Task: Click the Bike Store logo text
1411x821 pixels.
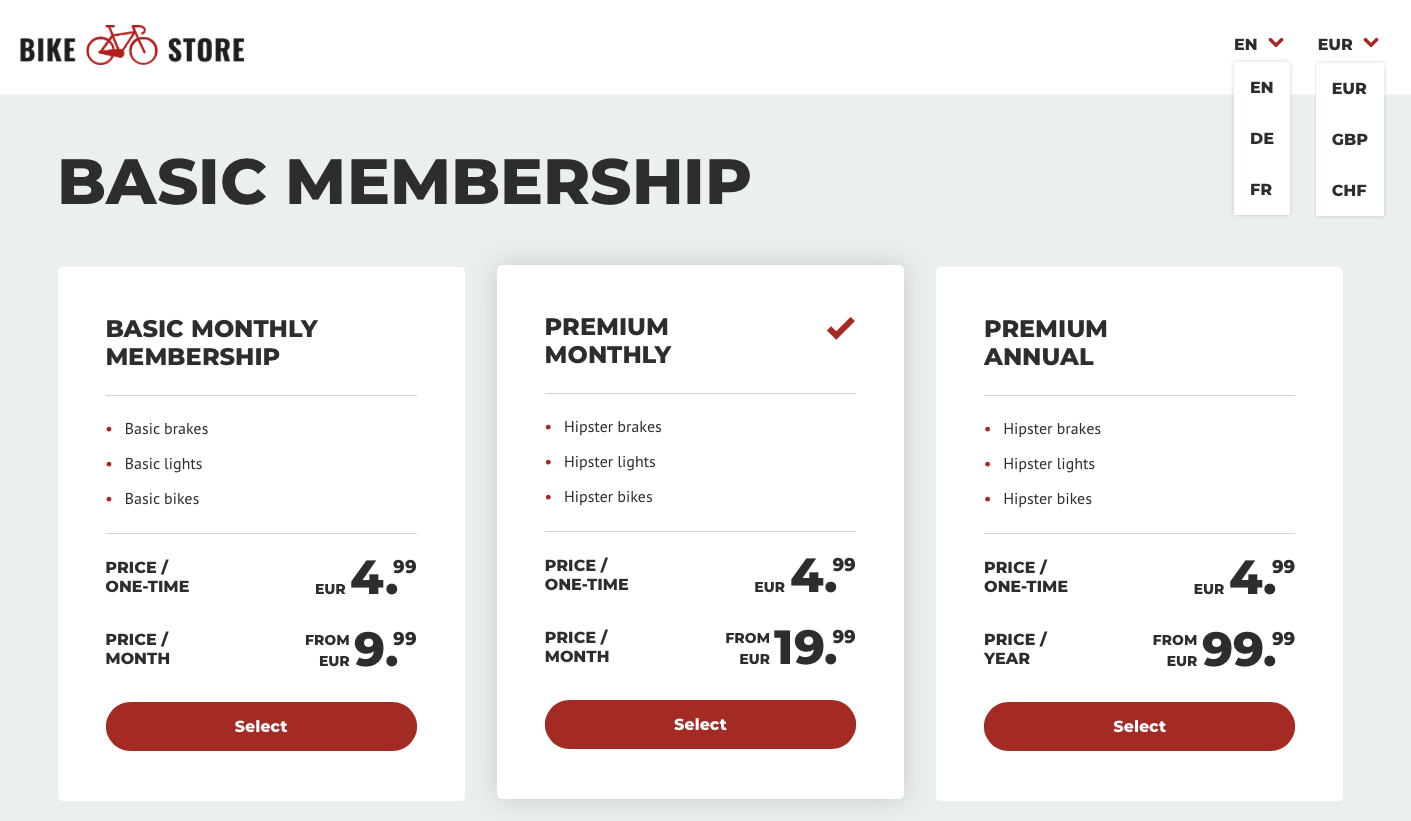Action: [x=132, y=47]
